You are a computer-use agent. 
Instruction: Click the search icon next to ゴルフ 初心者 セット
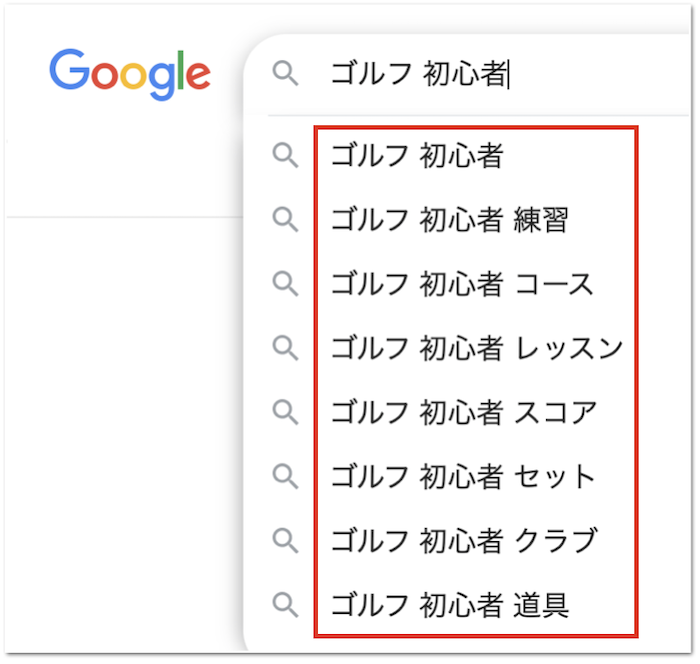[x=286, y=476]
